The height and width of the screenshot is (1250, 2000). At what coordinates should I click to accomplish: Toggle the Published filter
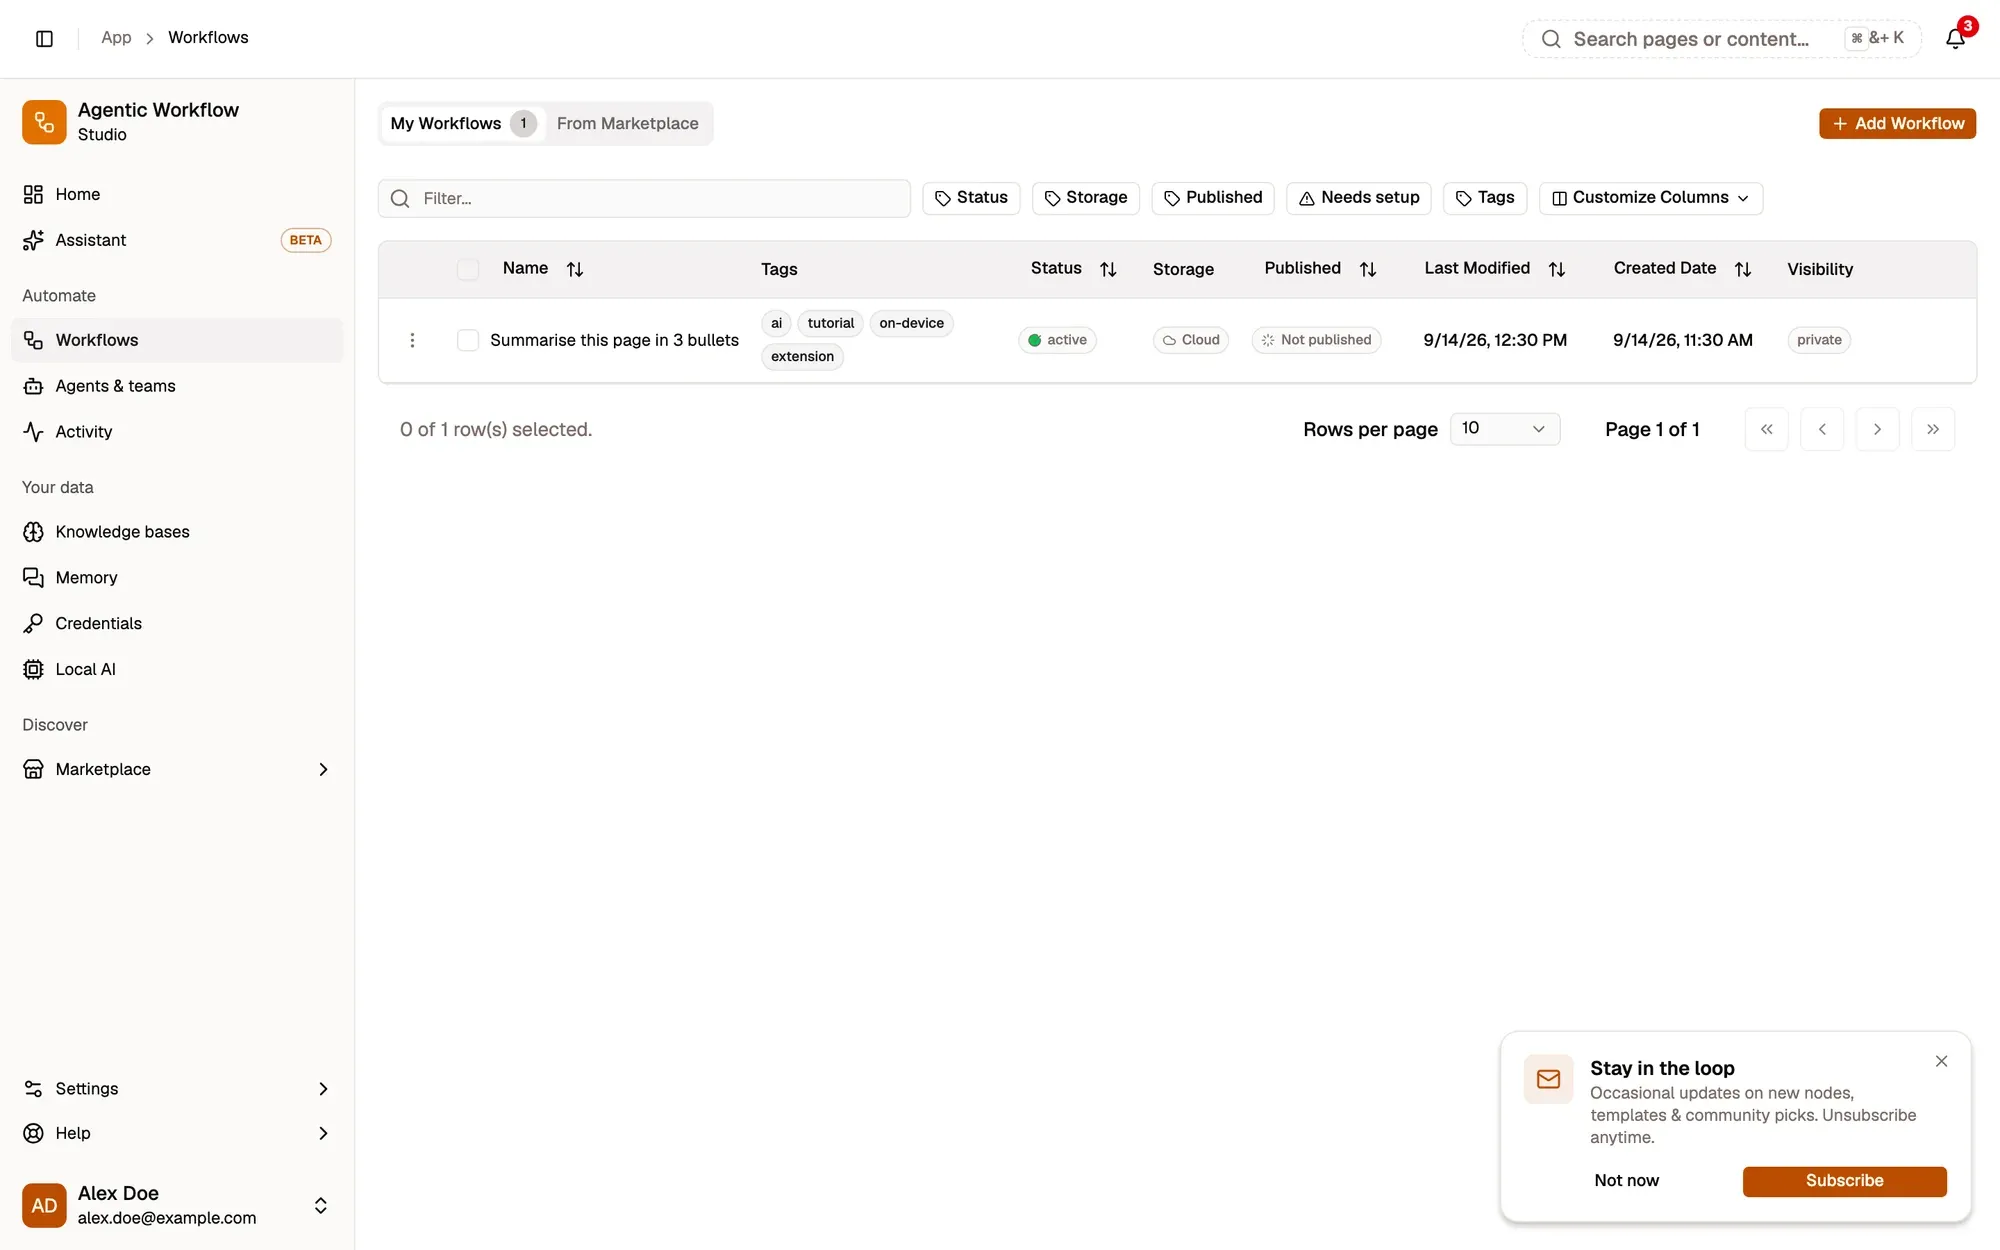point(1213,198)
